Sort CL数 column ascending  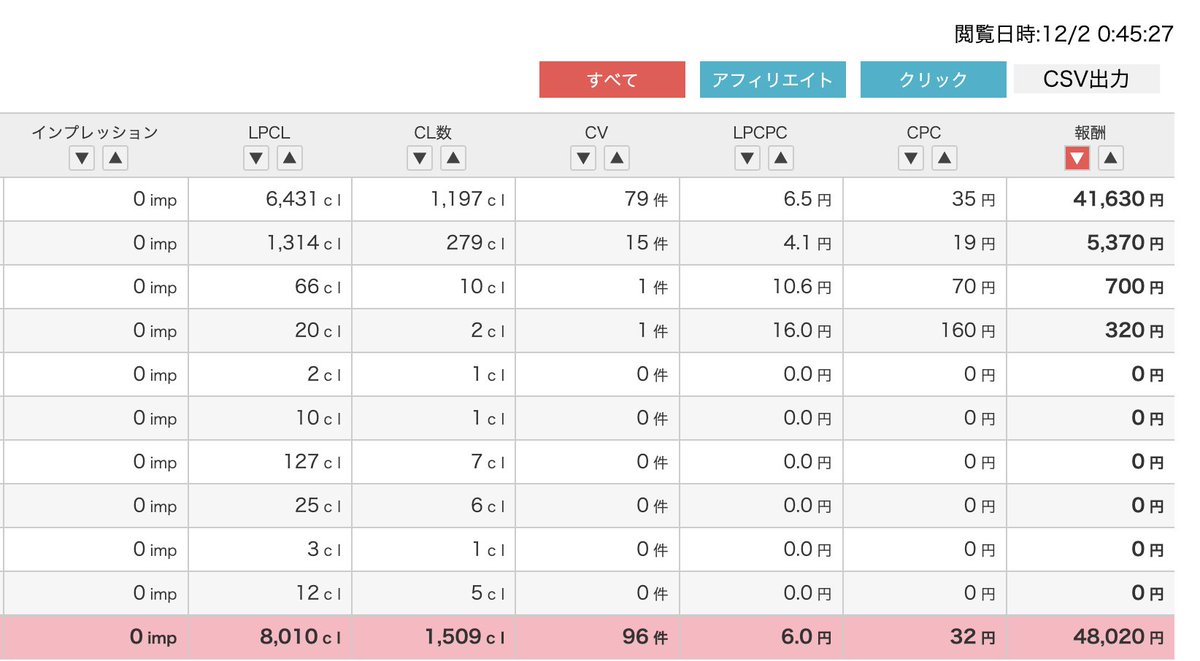[453, 158]
